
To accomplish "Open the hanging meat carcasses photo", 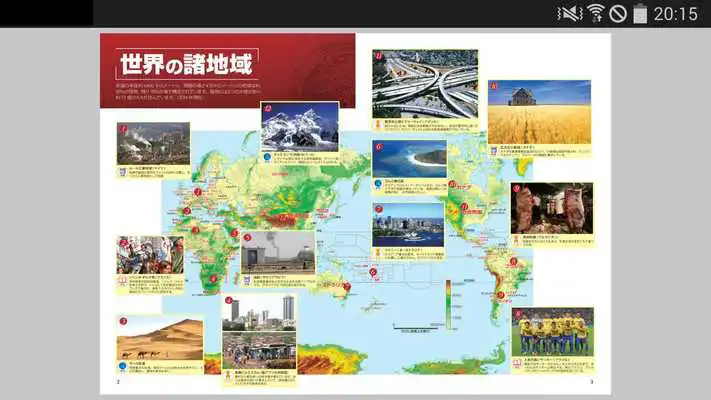I will pos(552,208).
